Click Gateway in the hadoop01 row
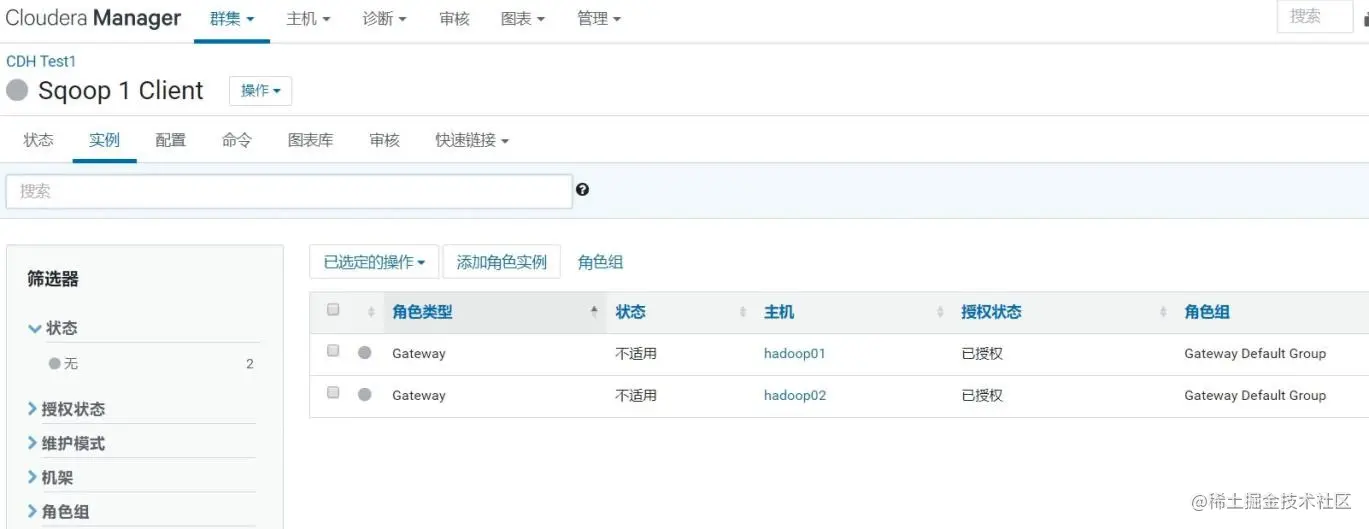The image size is (1369, 529). coord(419,353)
